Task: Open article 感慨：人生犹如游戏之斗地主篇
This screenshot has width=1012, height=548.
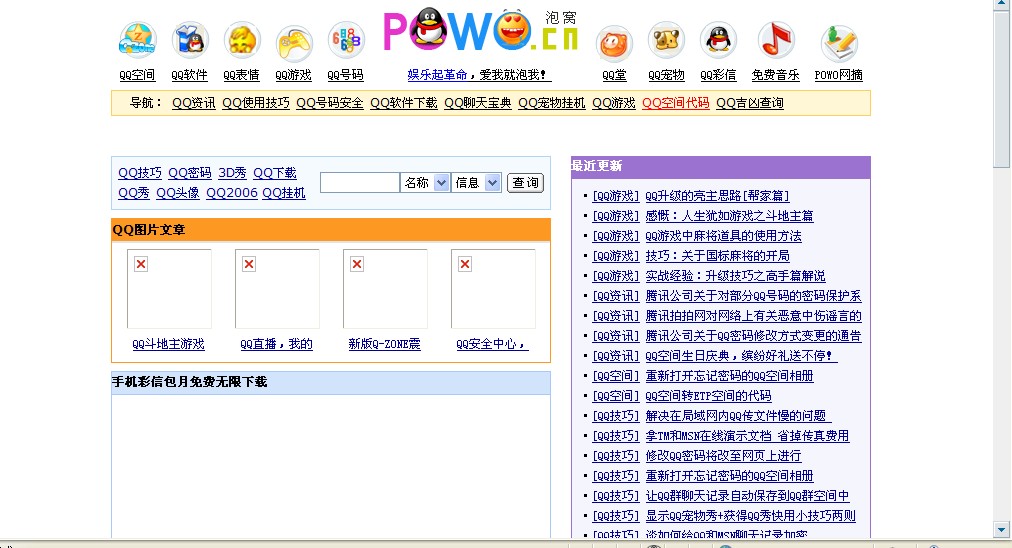Action: [x=729, y=216]
